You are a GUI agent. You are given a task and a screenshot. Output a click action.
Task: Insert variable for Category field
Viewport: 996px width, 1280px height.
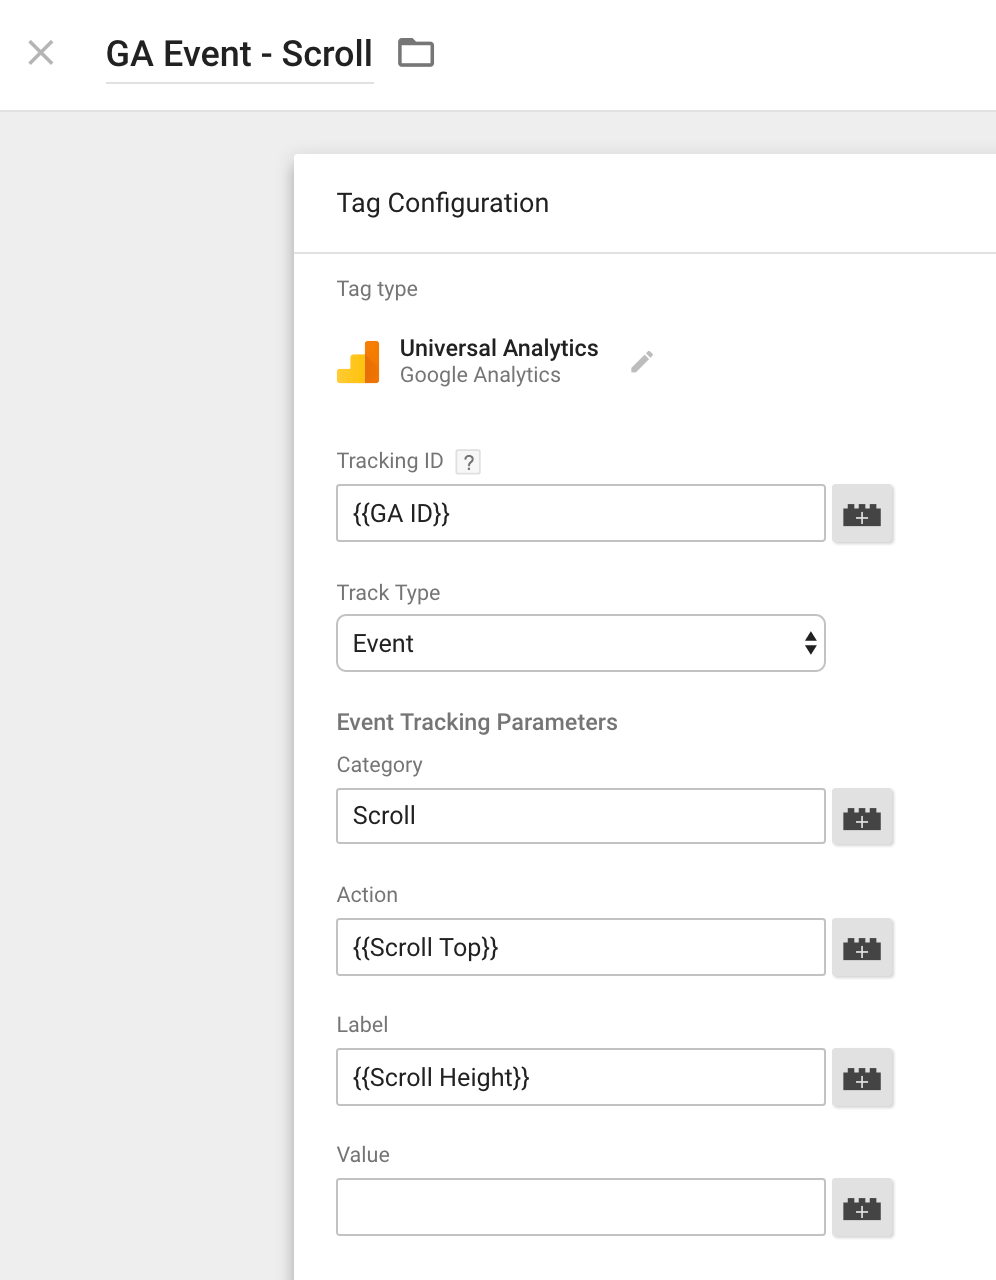pos(862,817)
